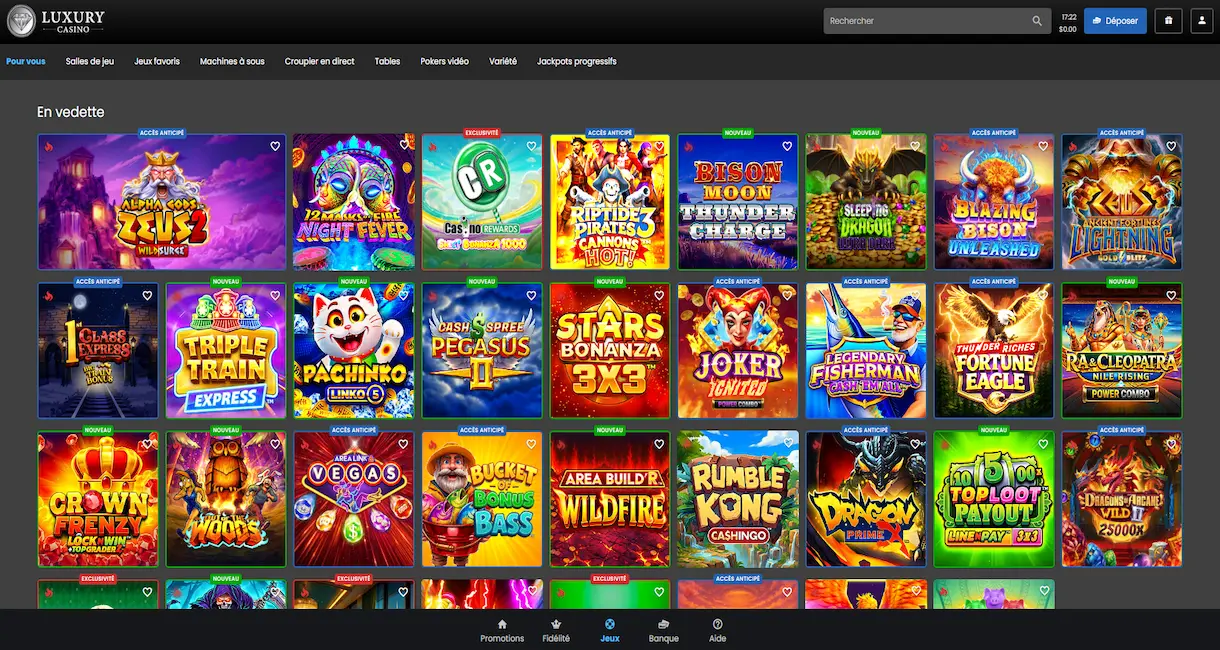Open Dragon Prime game thumbnail
This screenshot has height=650, width=1220.
pyautogui.click(x=866, y=499)
